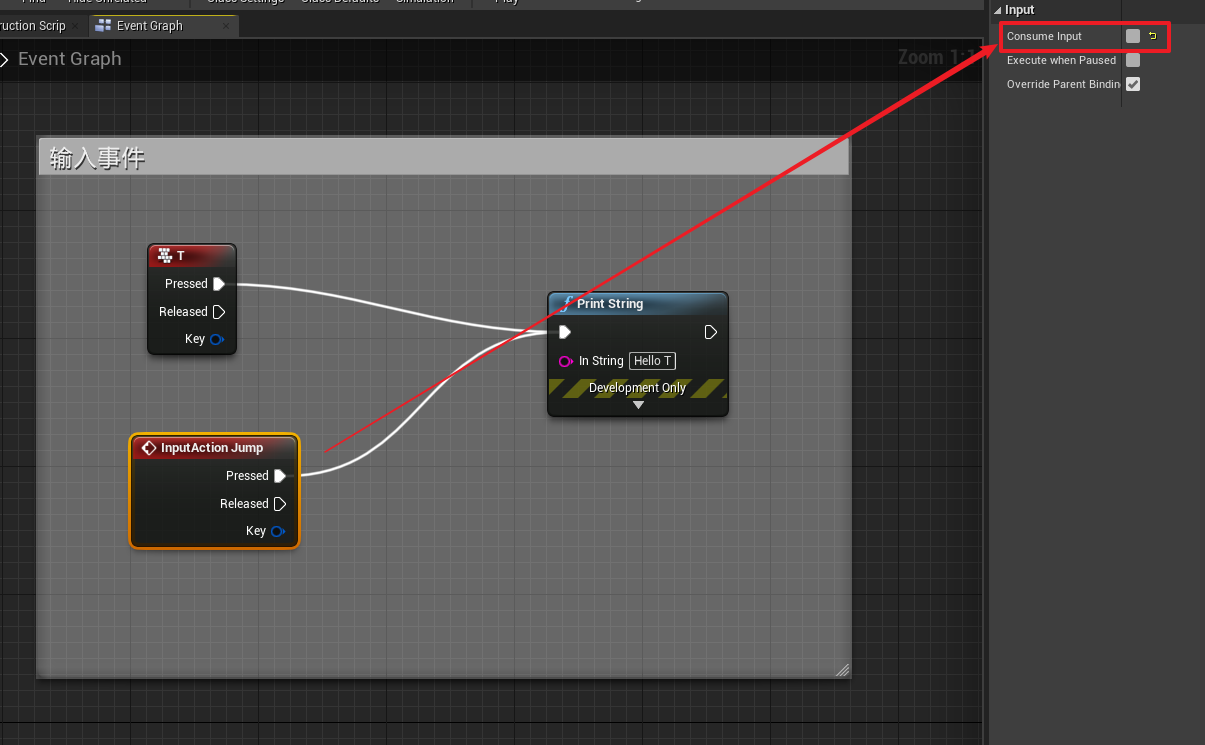The width and height of the screenshot is (1205, 745).
Task: Click the Consume Input property label
Action: 1044,36
